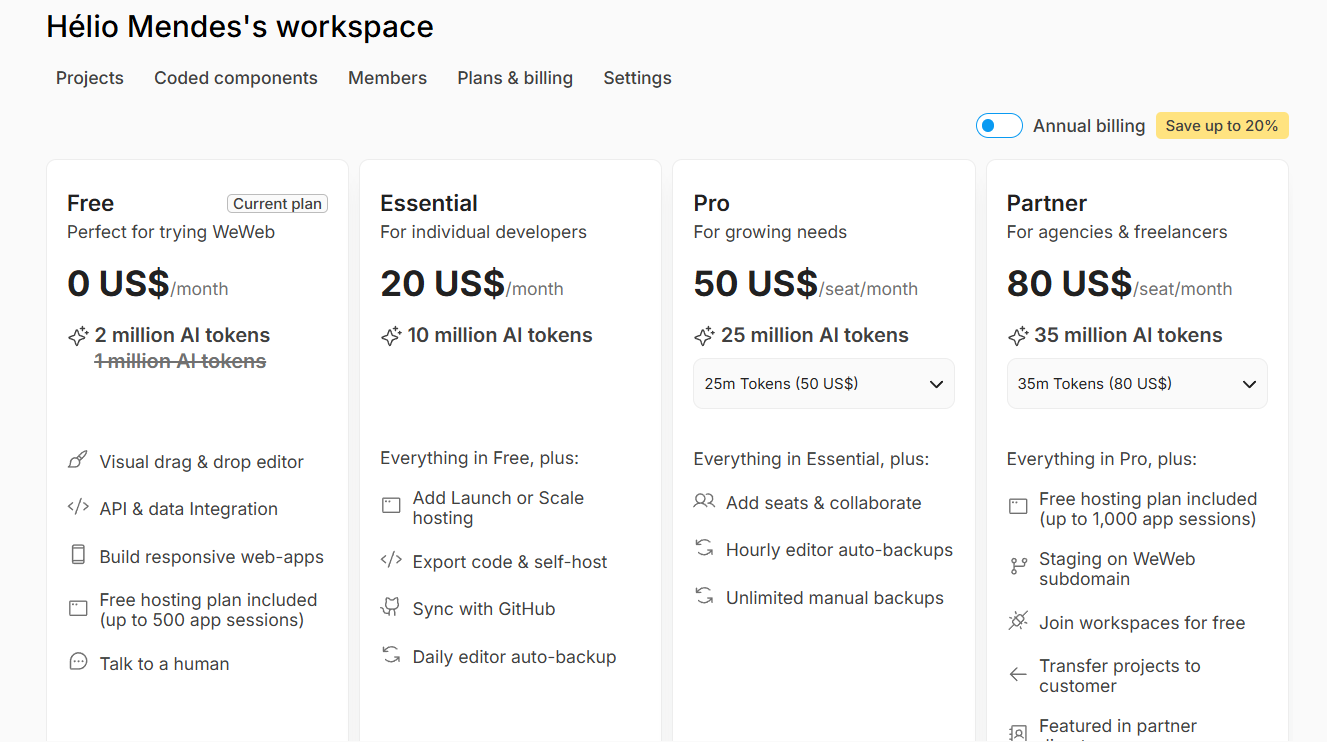Click the chat bubble icon beside Talk to a human
The height and width of the screenshot is (742, 1327).
[x=78, y=662]
